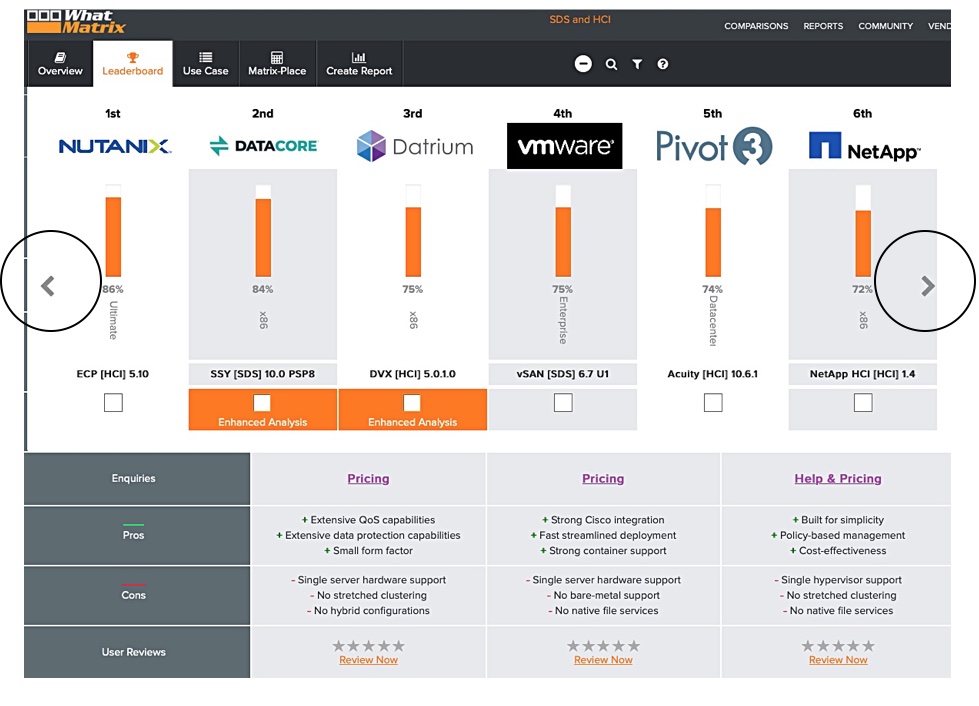979x706 pixels.
Task: Click the middle column Pricing link
Action: (x=603, y=479)
